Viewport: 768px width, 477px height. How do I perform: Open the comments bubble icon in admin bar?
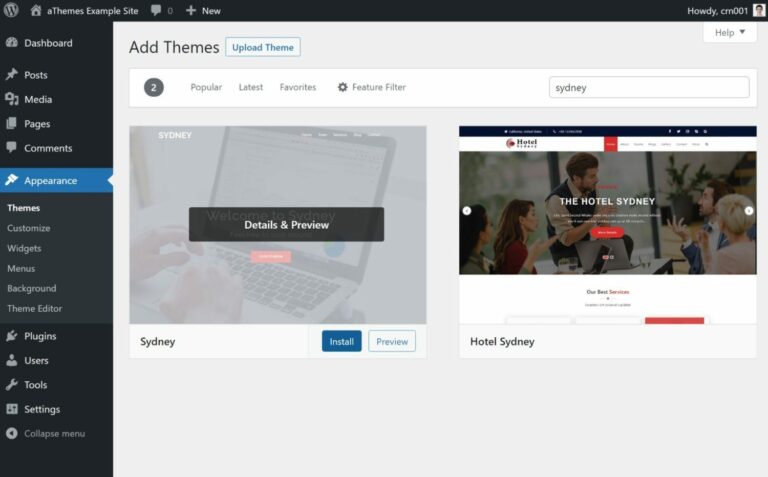click(x=156, y=10)
